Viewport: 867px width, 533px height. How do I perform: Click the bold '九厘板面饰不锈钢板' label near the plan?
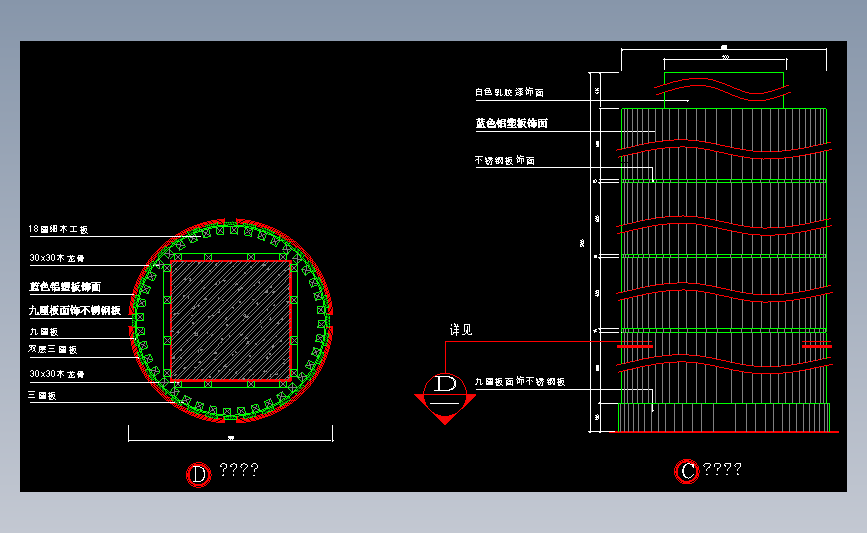pyautogui.click(x=75, y=310)
